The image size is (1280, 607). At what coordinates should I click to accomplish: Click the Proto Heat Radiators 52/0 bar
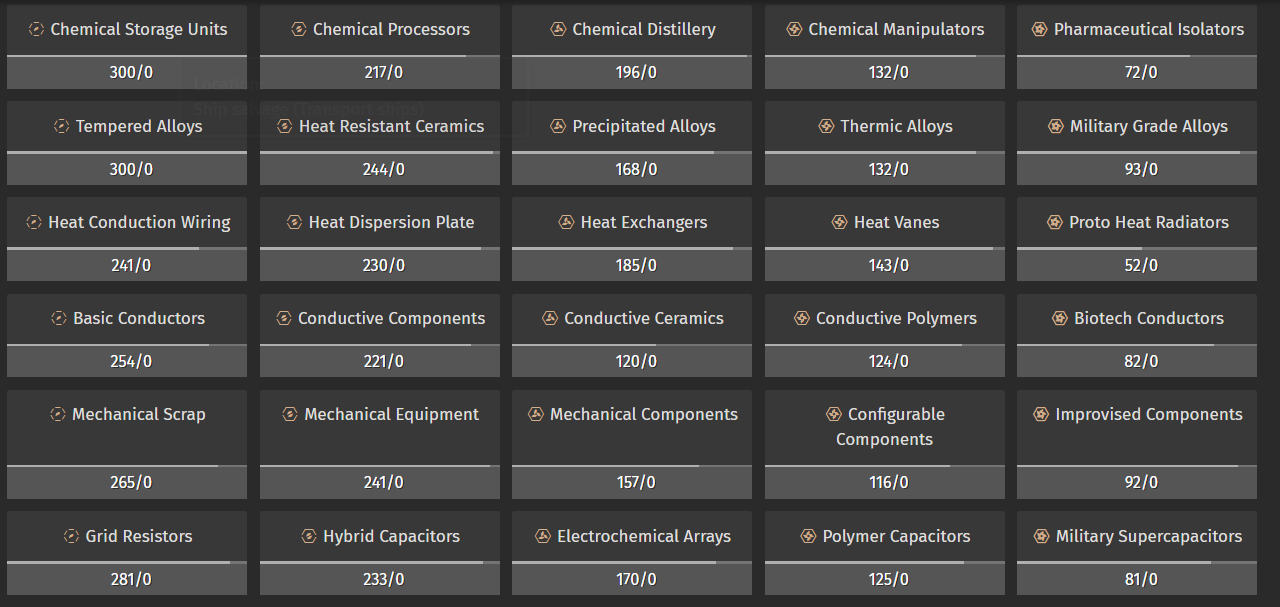[1137, 264]
